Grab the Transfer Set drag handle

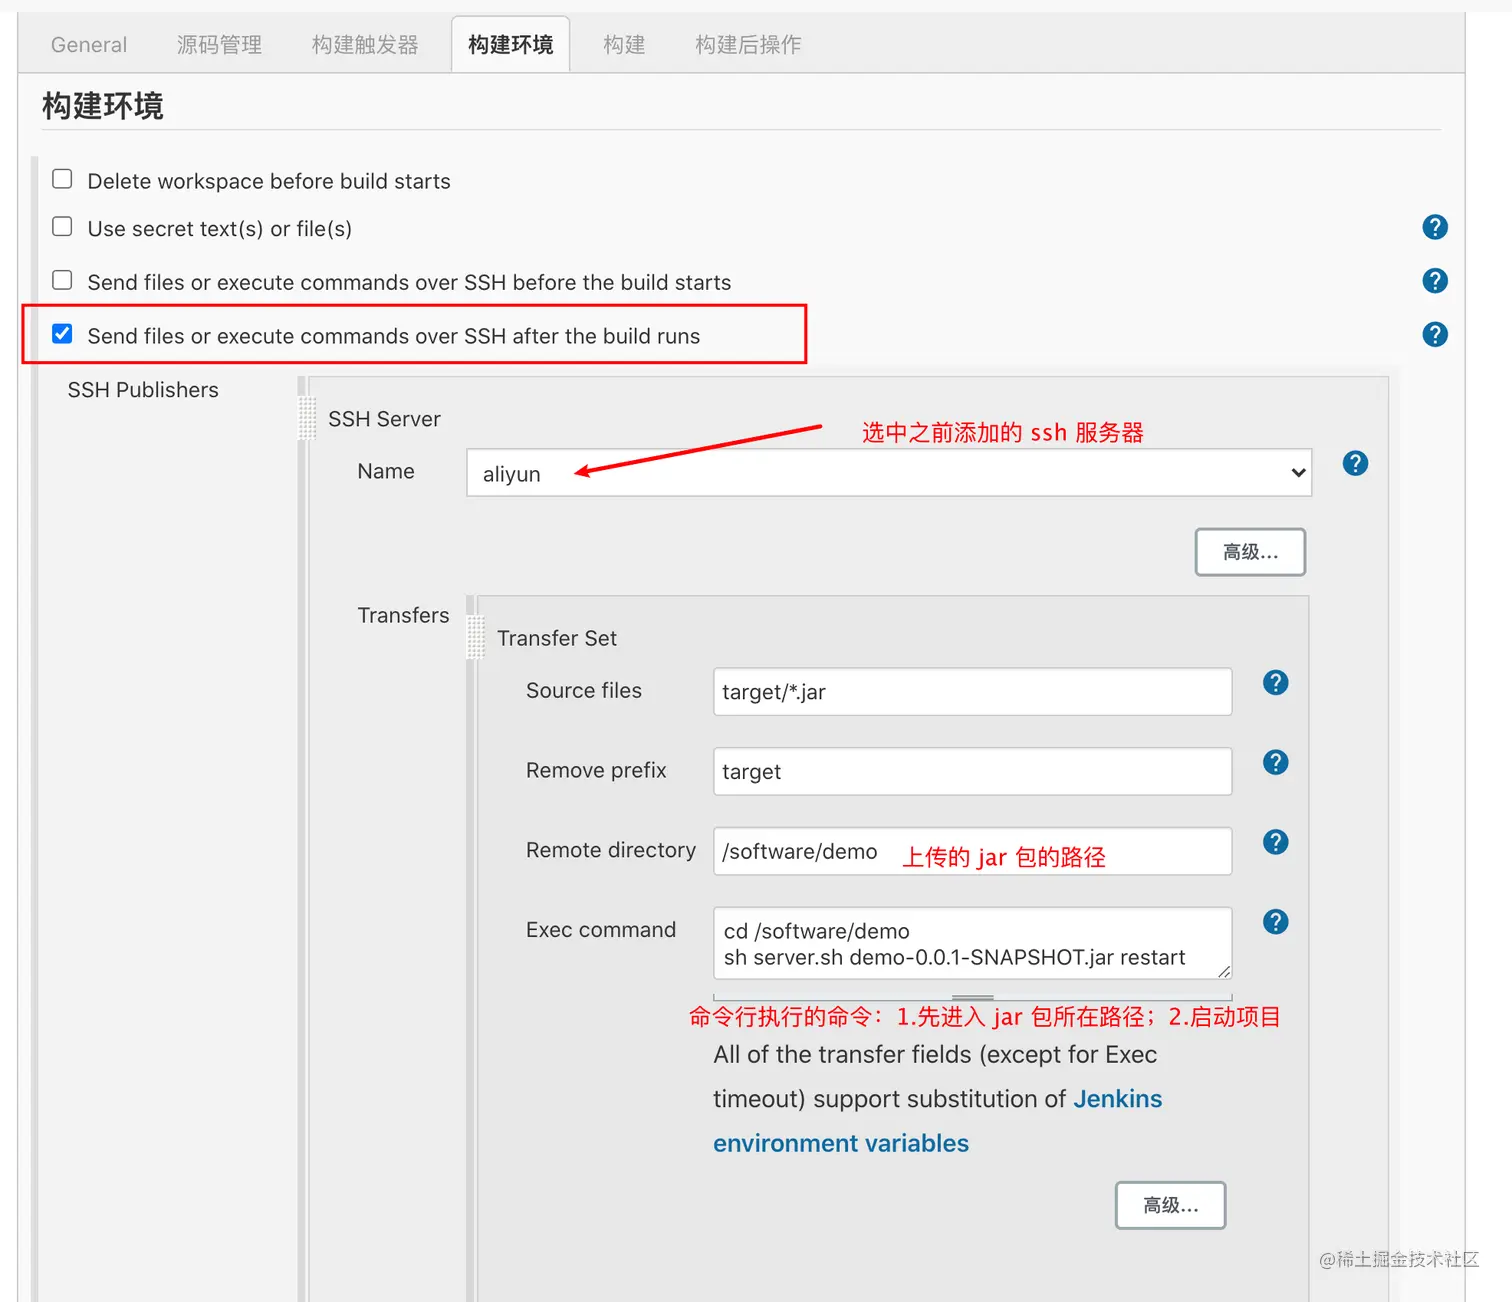pyautogui.click(x=476, y=637)
